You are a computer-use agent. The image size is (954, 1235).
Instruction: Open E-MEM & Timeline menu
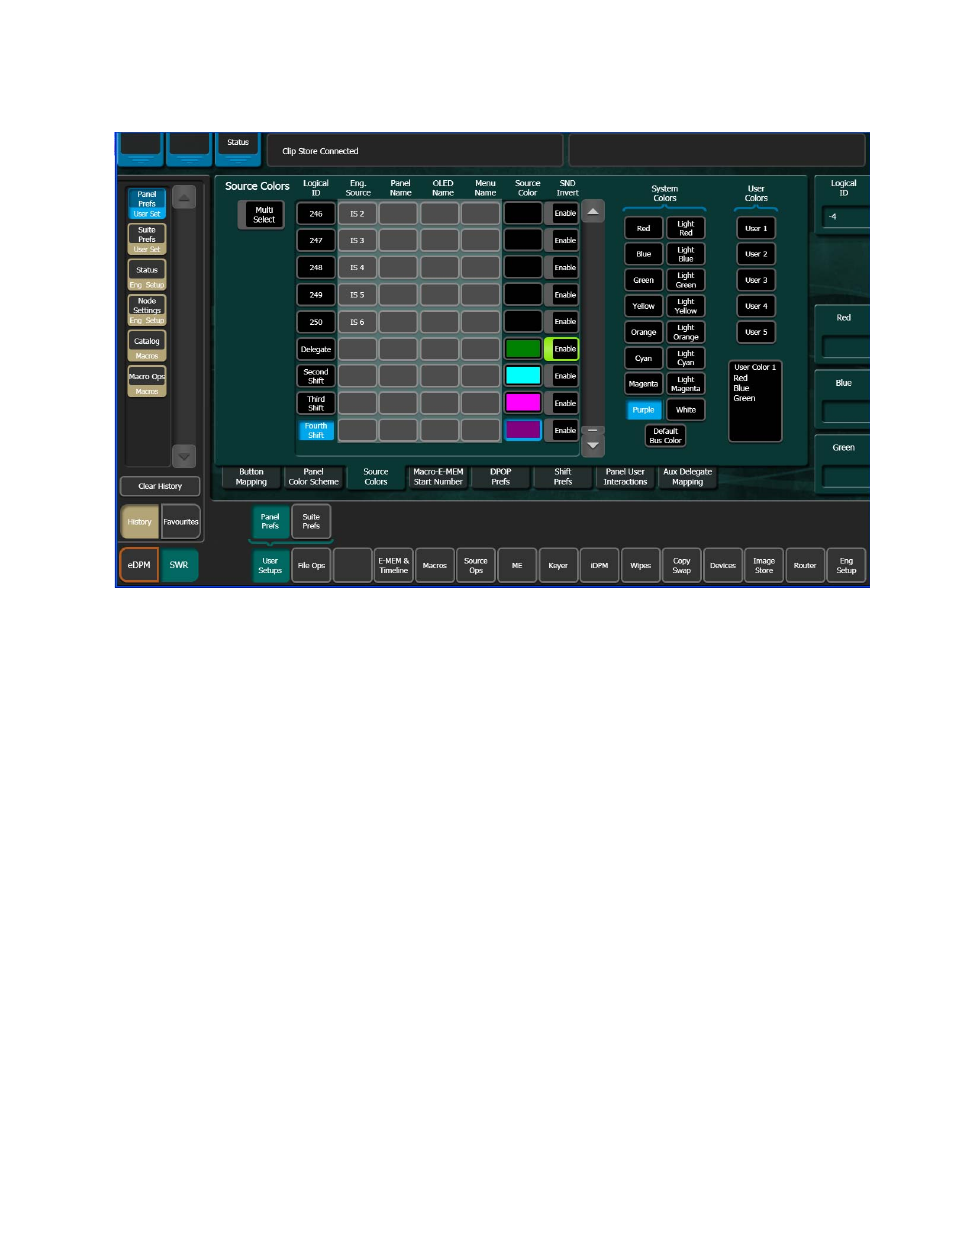click(393, 565)
